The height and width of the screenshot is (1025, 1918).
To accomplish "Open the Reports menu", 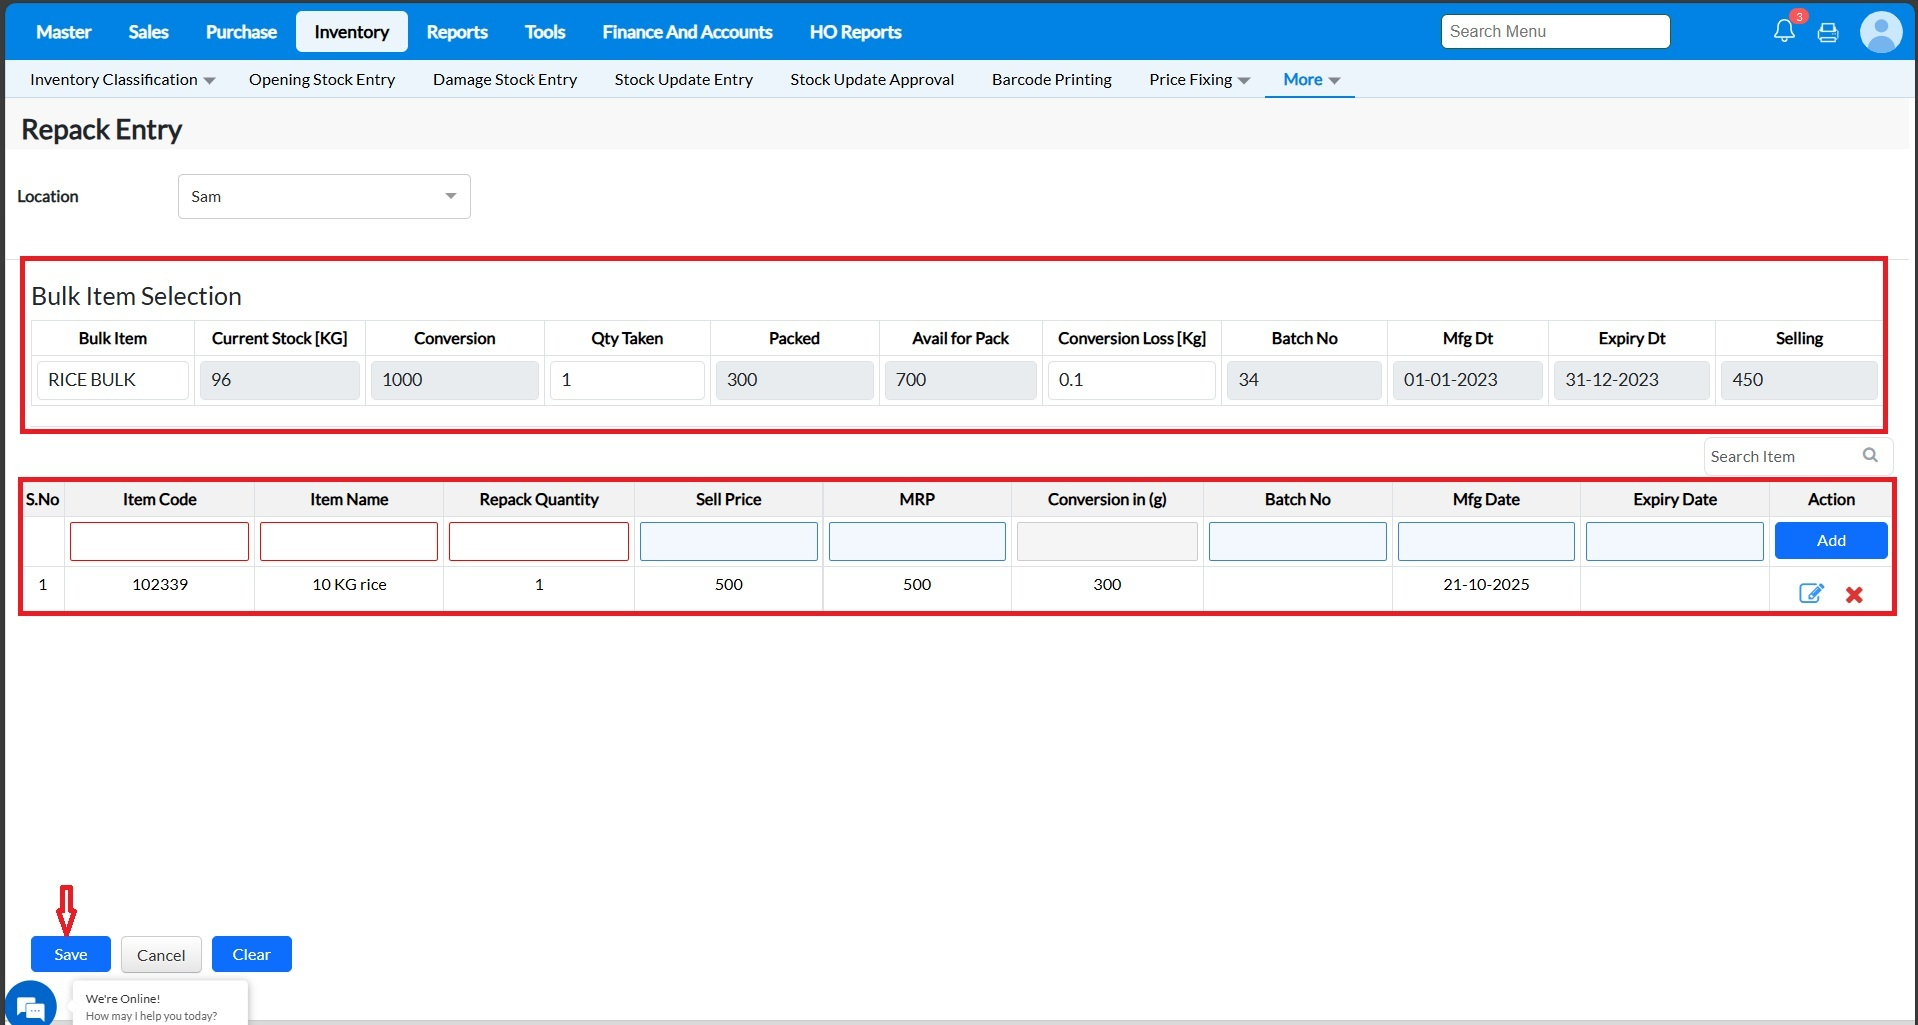I will tap(457, 32).
